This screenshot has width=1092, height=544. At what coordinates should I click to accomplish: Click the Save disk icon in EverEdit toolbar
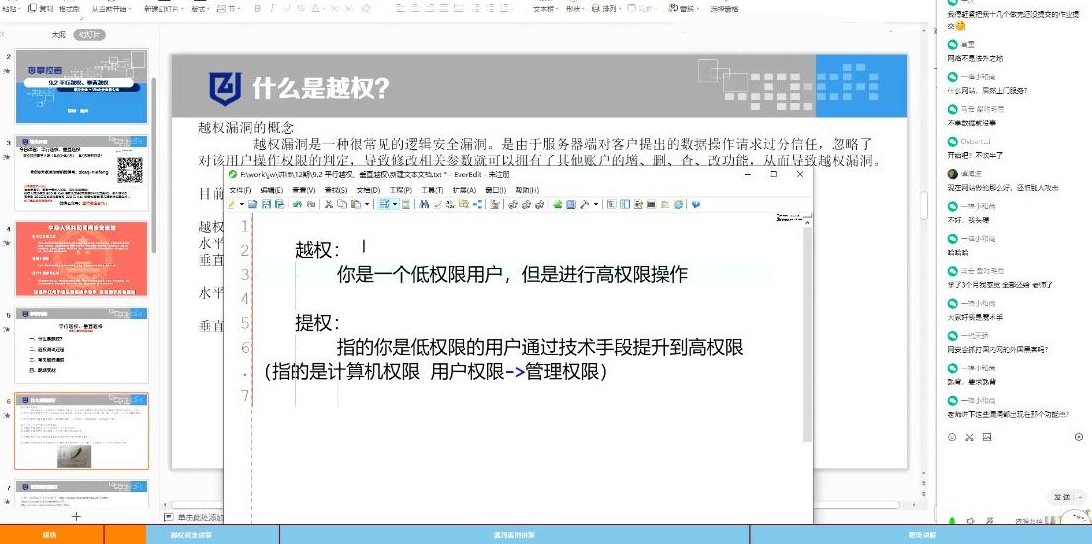[265, 204]
